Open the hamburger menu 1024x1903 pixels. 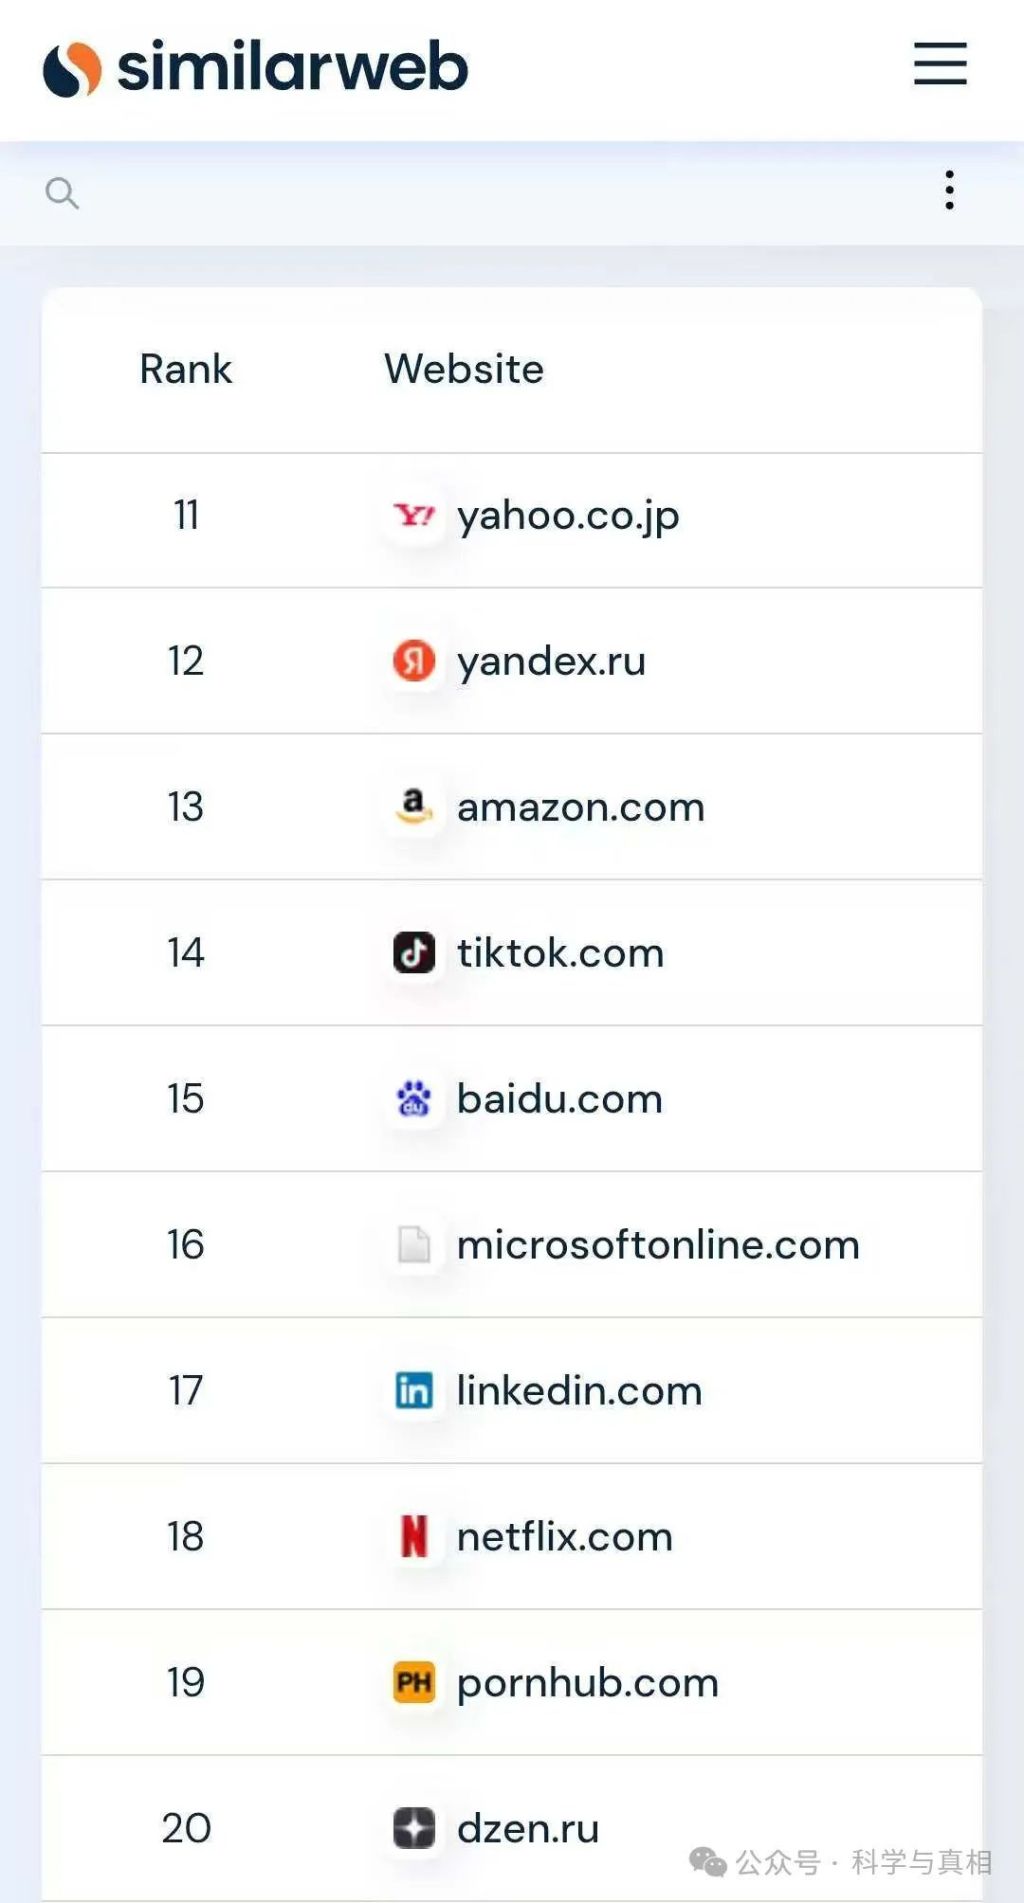pos(940,65)
